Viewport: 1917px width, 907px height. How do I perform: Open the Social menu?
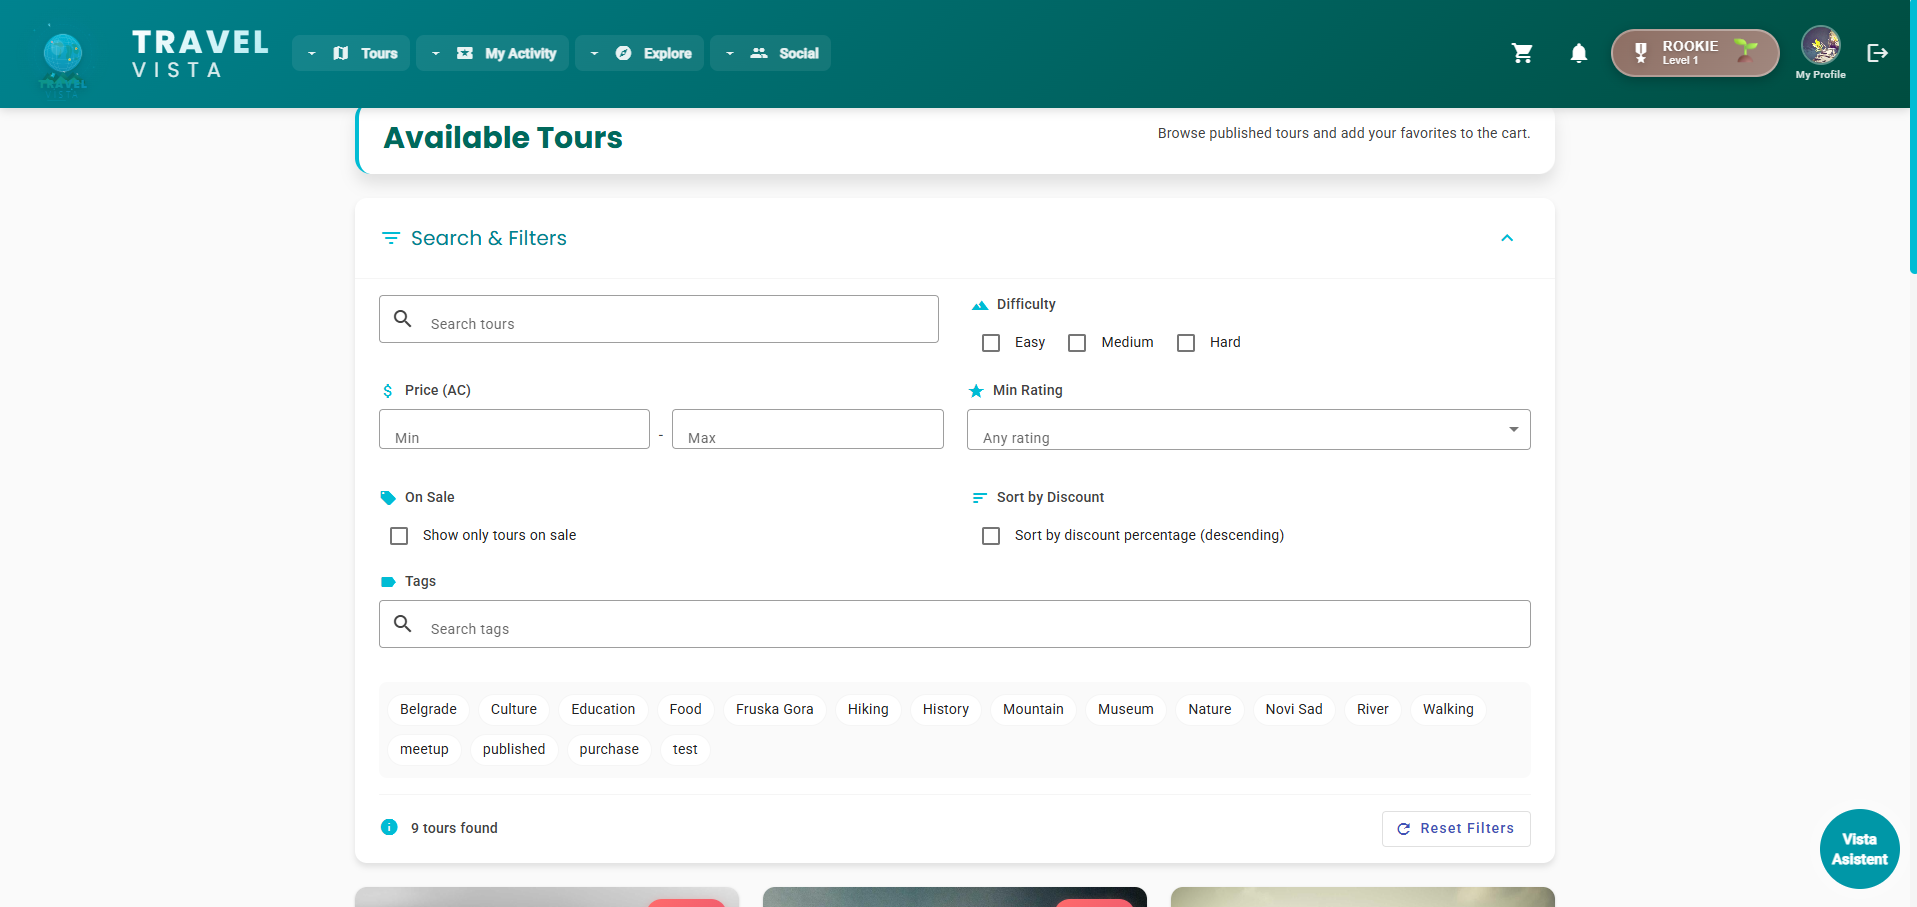[770, 53]
